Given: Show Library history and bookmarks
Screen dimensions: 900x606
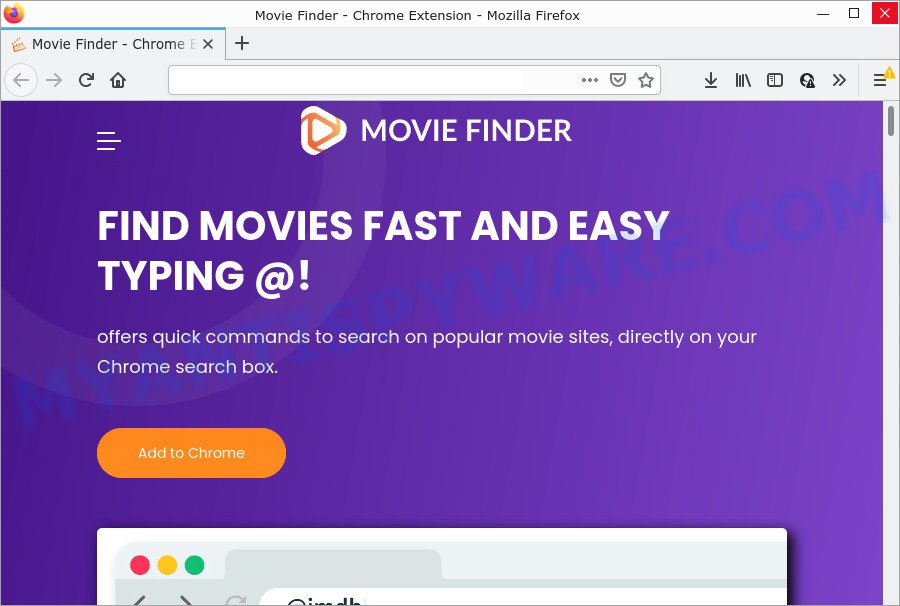Looking at the screenshot, I should (x=743, y=80).
